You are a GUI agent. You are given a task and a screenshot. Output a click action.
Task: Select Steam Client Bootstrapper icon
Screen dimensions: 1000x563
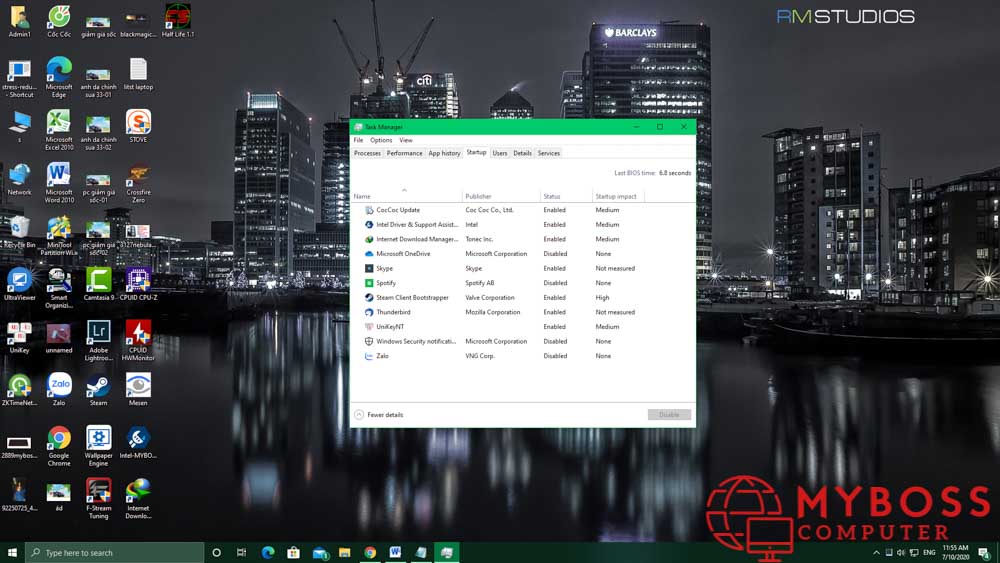coord(369,298)
